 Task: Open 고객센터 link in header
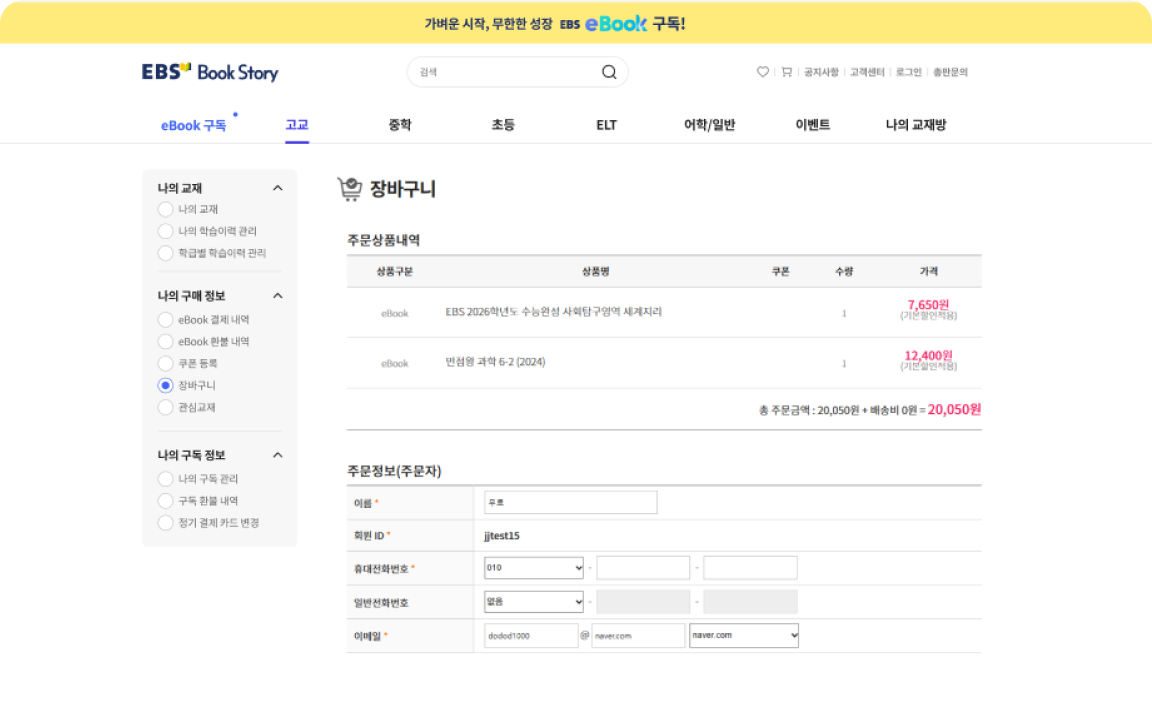click(867, 72)
